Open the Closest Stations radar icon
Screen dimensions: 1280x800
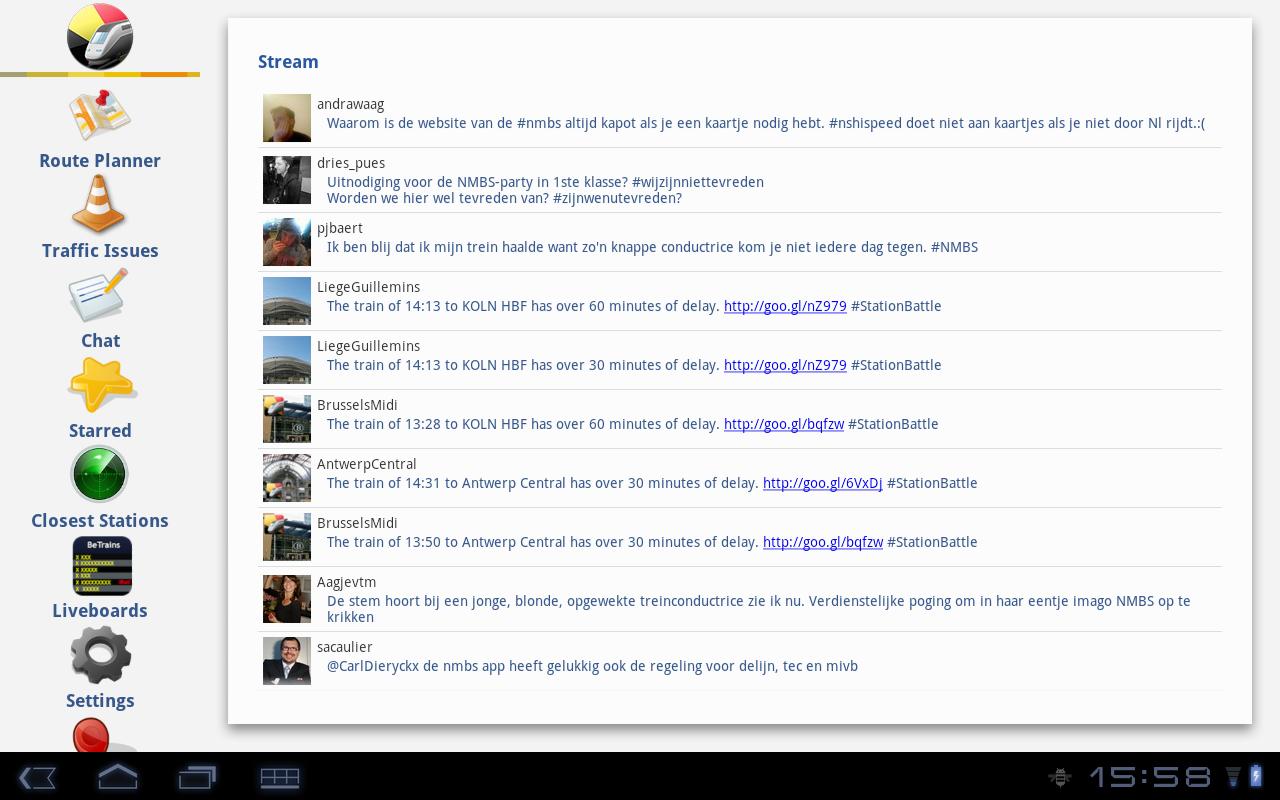pyautogui.click(x=100, y=474)
